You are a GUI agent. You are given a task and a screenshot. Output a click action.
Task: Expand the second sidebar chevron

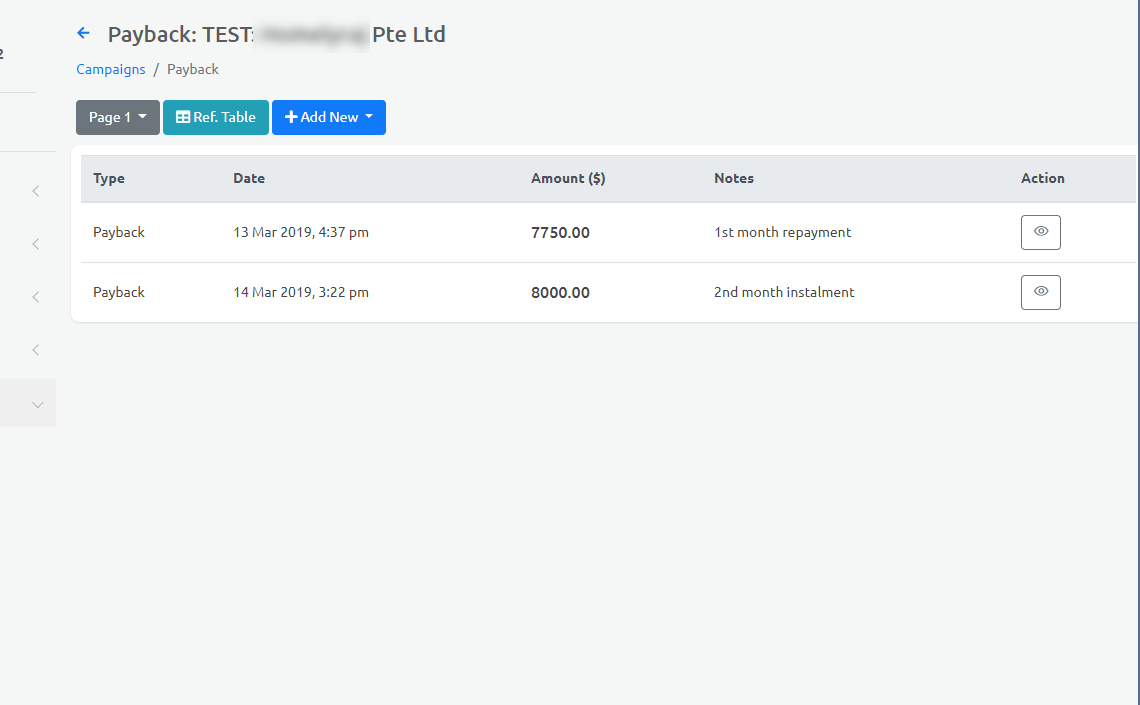pos(36,244)
